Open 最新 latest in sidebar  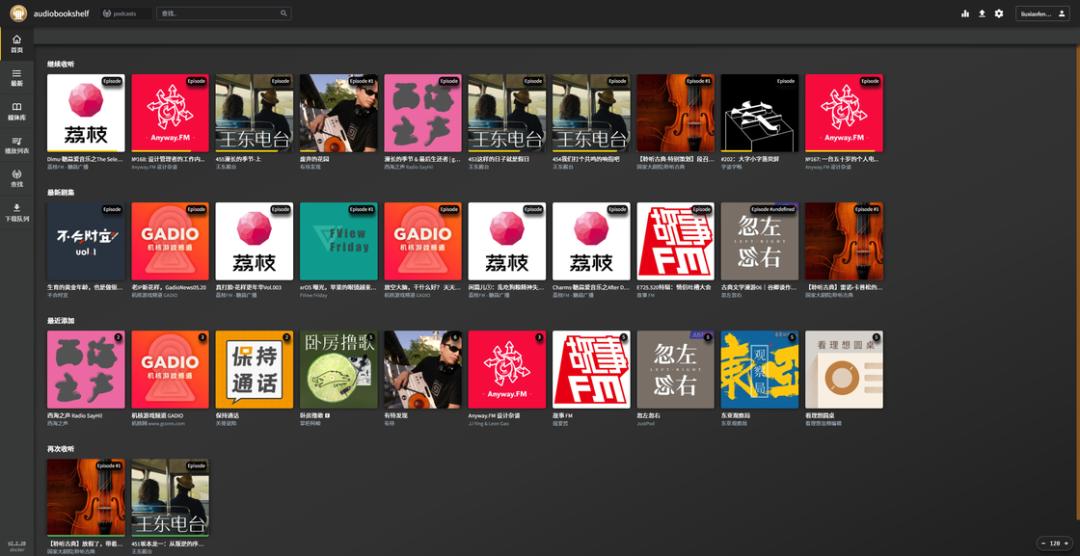17,77
